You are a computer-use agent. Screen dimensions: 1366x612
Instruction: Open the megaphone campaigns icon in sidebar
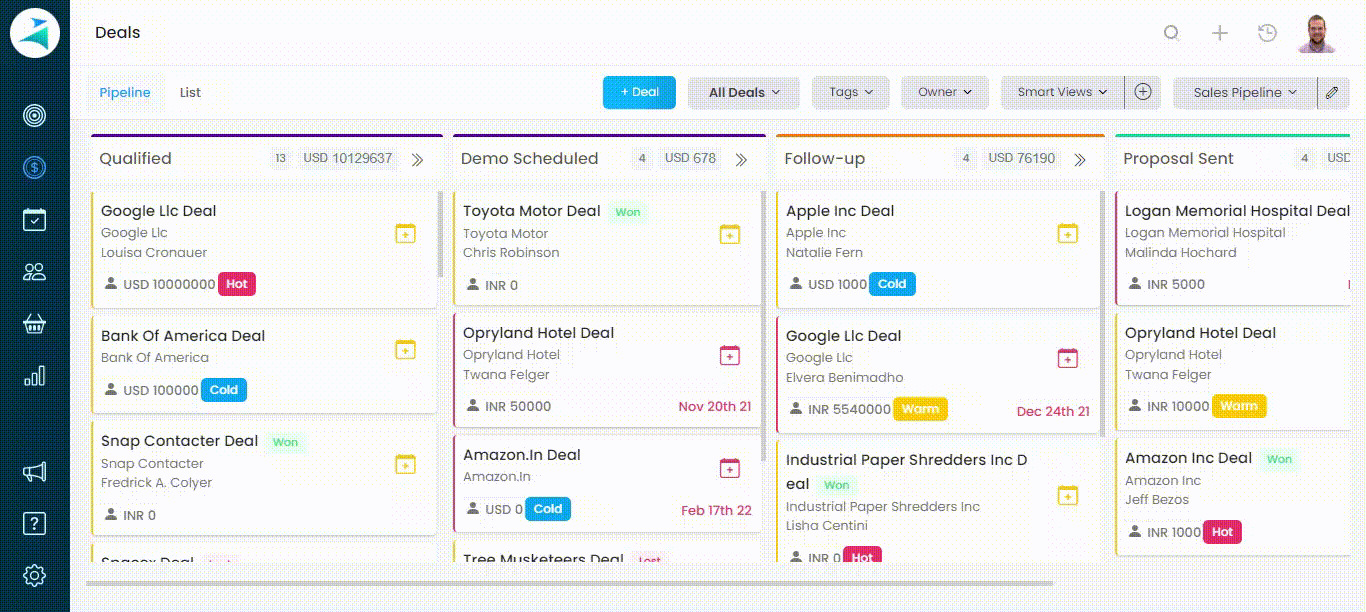(x=35, y=472)
